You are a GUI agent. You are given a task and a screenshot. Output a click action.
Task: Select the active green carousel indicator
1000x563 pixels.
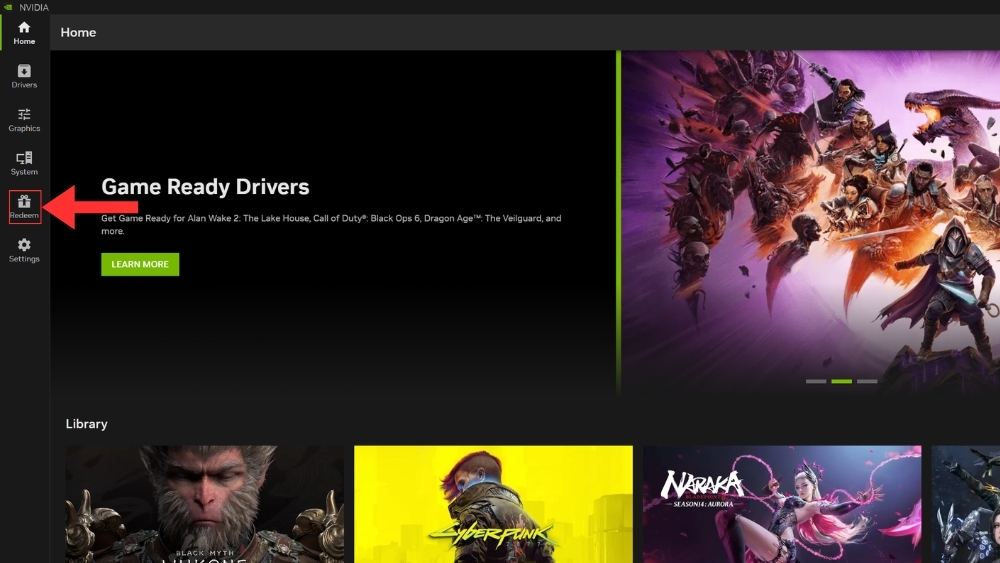[841, 381]
